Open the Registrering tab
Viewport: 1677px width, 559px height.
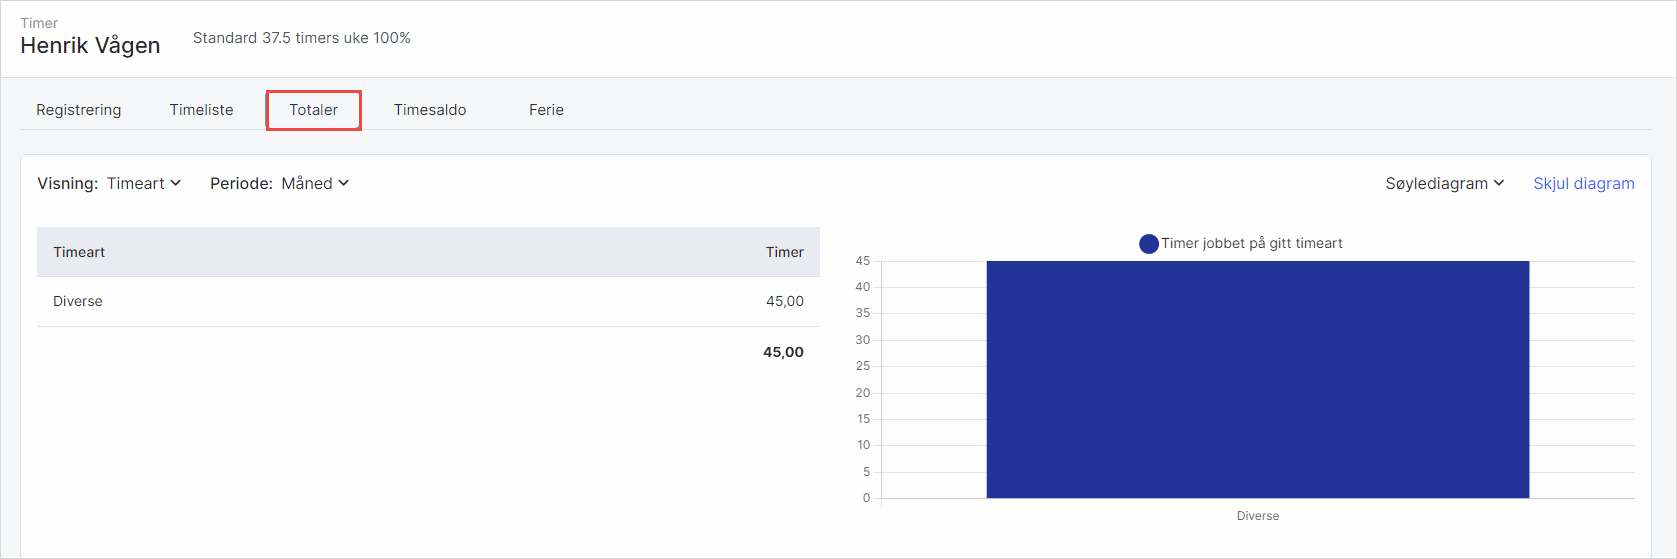(x=78, y=110)
